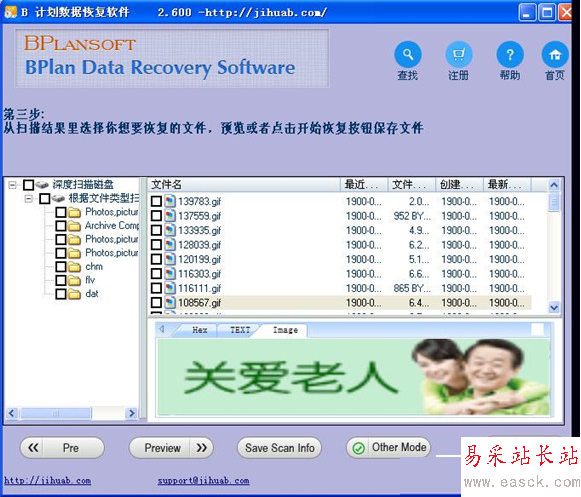The width and height of the screenshot is (581, 497).
Task: Click the Preview button
Action: (171, 448)
